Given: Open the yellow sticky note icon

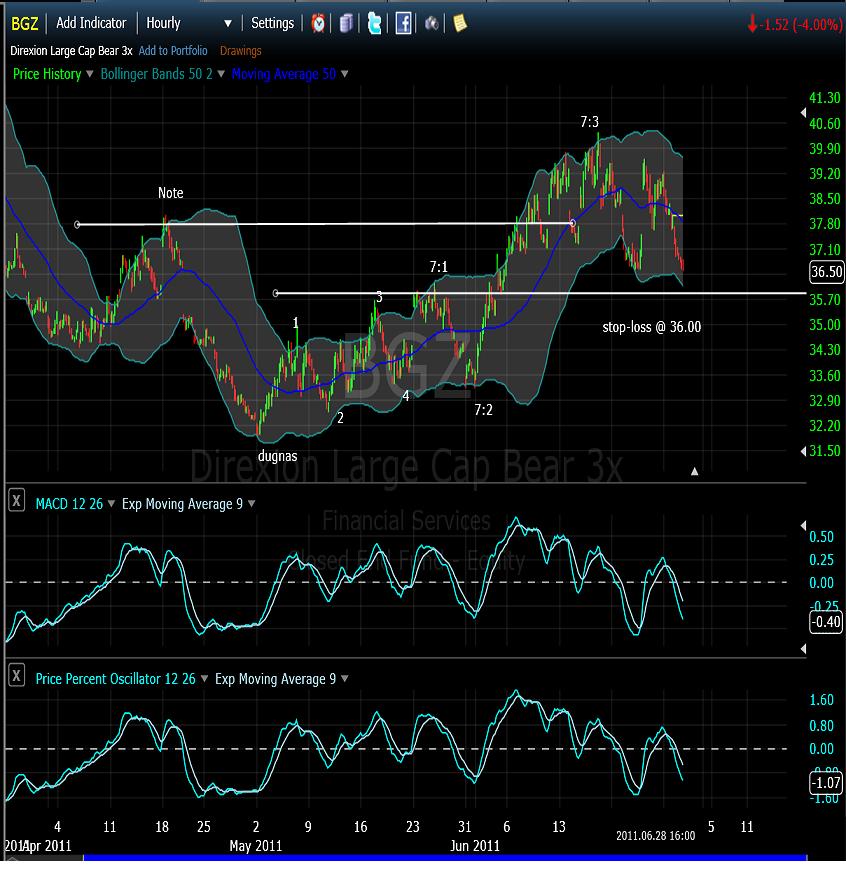Looking at the screenshot, I should [x=460, y=23].
